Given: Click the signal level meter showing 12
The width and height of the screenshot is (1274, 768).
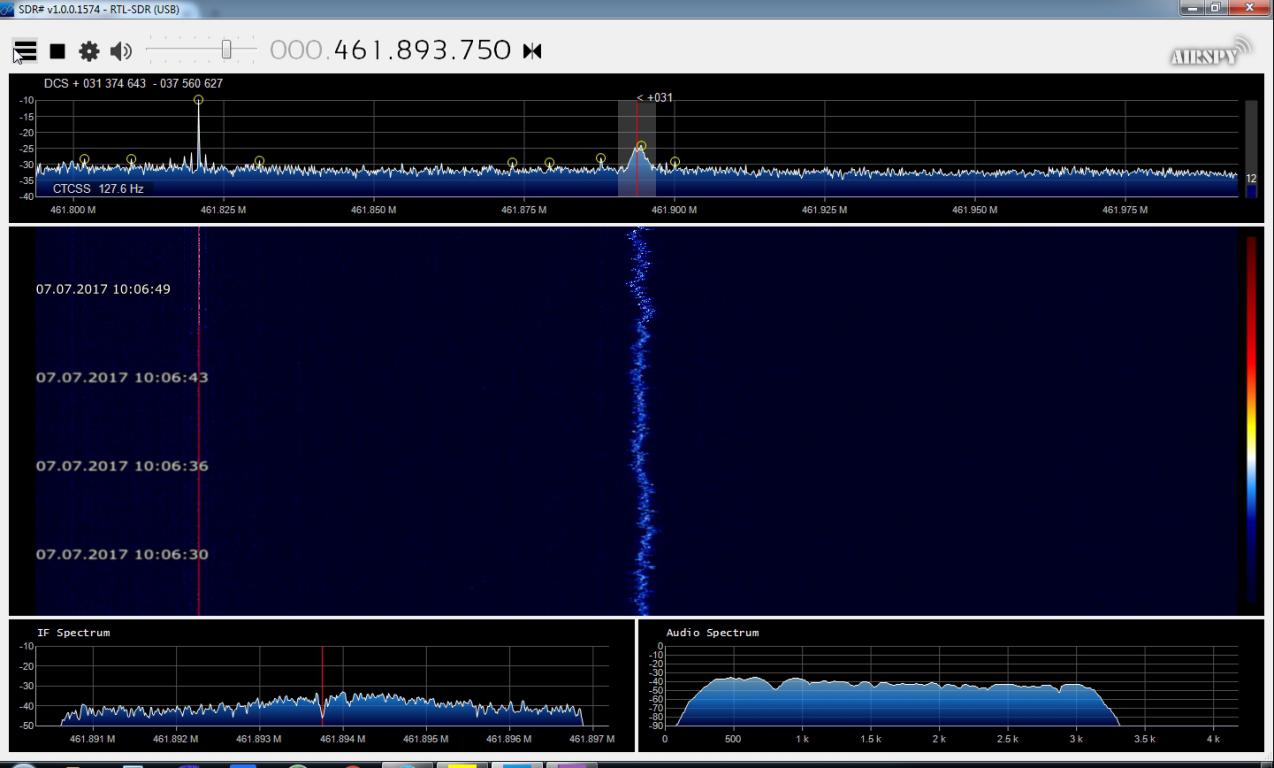Looking at the screenshot, I should (x=1250, y=149).
